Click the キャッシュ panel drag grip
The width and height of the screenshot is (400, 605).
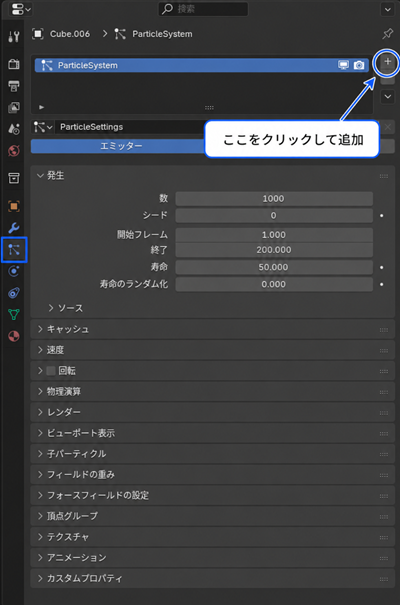pos(383,330)
